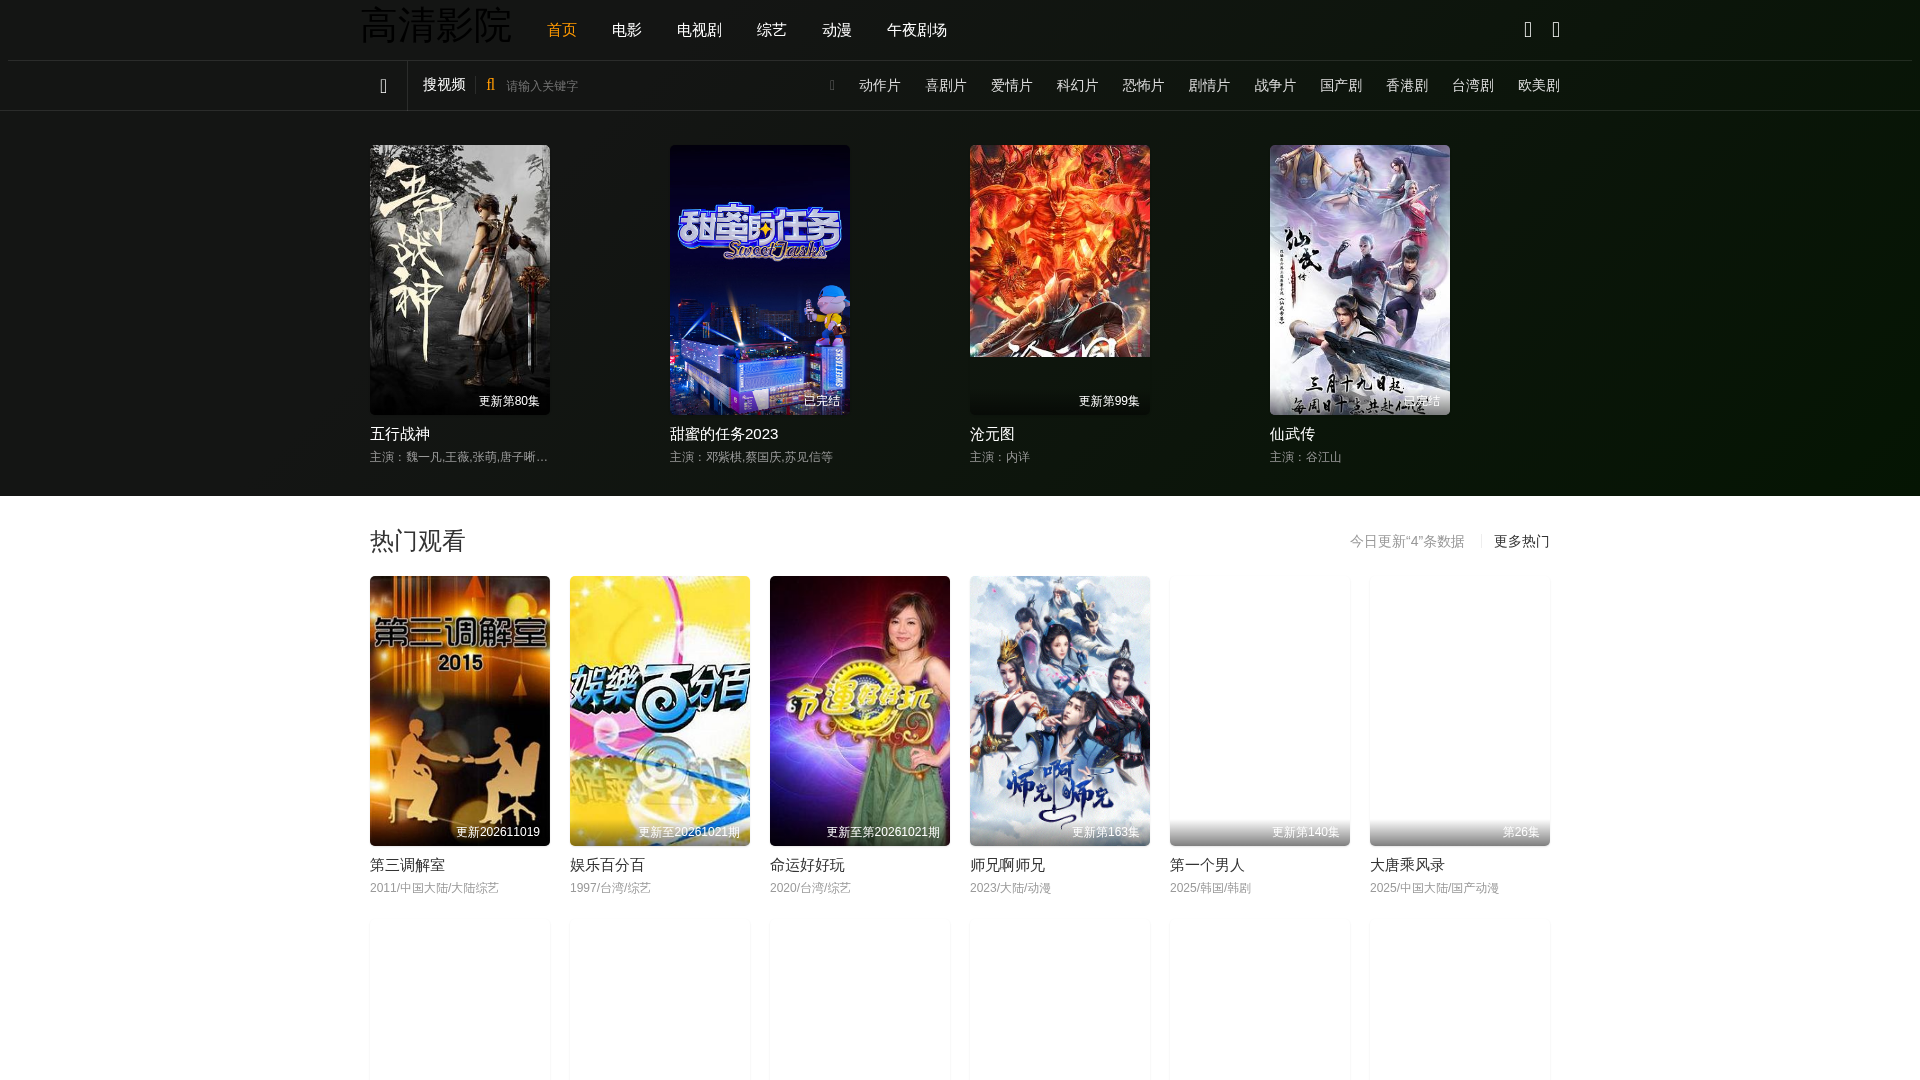Click the small icon before 动作片
Viewport: 1920px width, 1080px height.
(832, 86)
